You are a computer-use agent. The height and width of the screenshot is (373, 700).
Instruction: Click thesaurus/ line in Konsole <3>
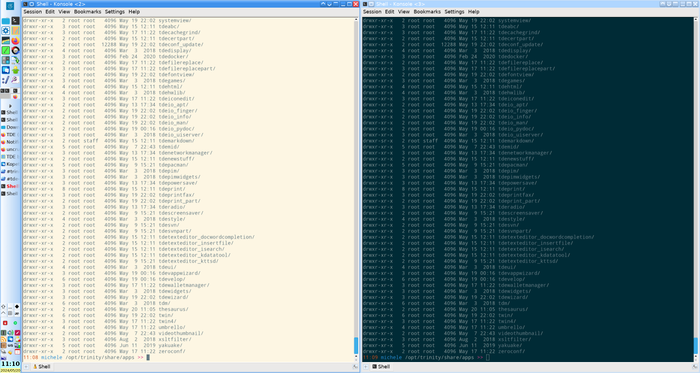(x=445, y=309)
